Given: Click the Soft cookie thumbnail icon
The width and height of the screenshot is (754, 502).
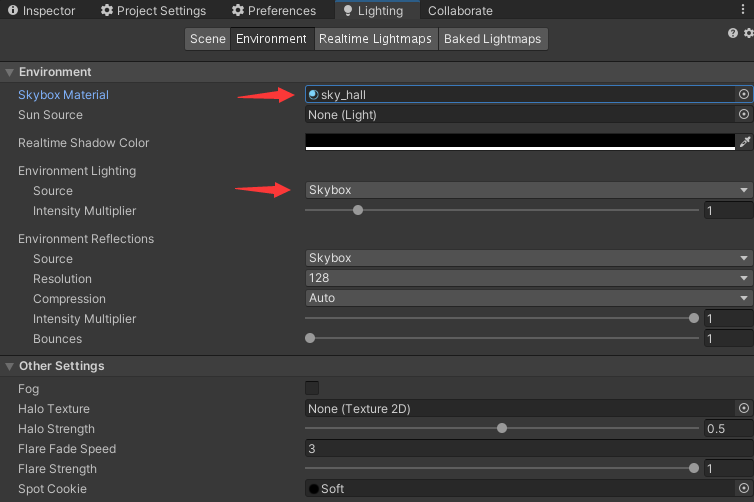Looking at the screenshot, I should pyautogui.click(x=314, y=489).
